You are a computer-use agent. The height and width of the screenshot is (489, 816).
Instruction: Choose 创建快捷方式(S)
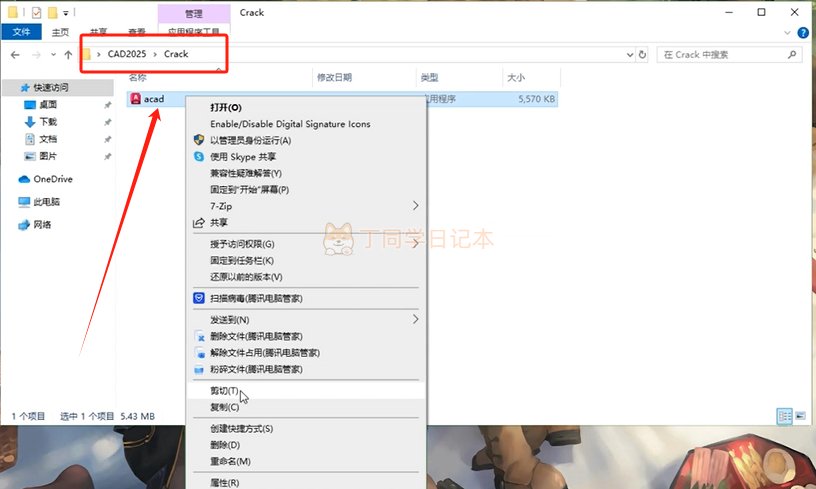click(x=307, y=429)
